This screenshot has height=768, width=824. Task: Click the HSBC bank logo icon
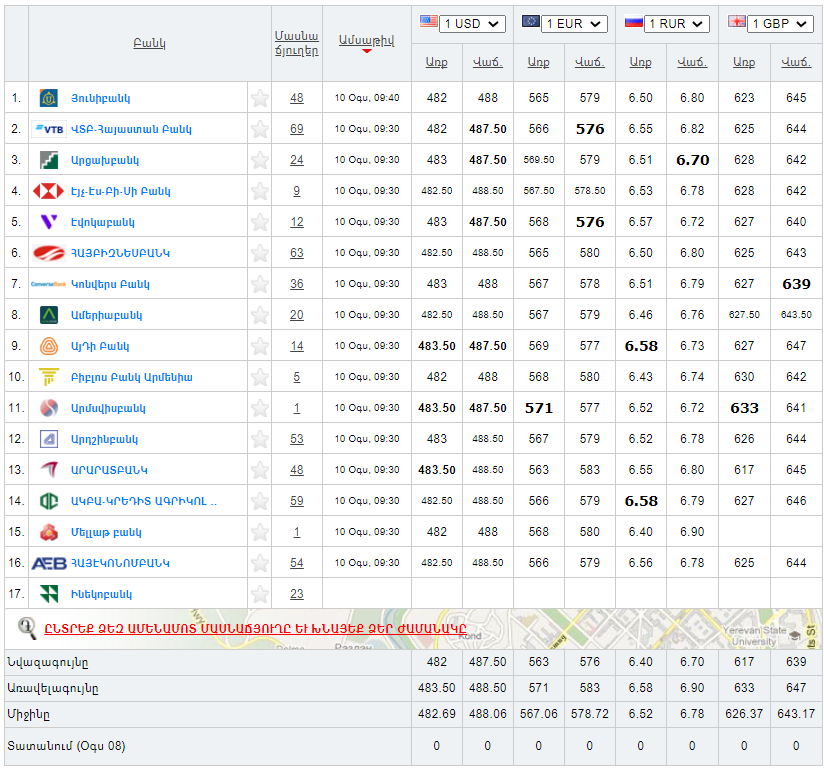tap(48, 191)
